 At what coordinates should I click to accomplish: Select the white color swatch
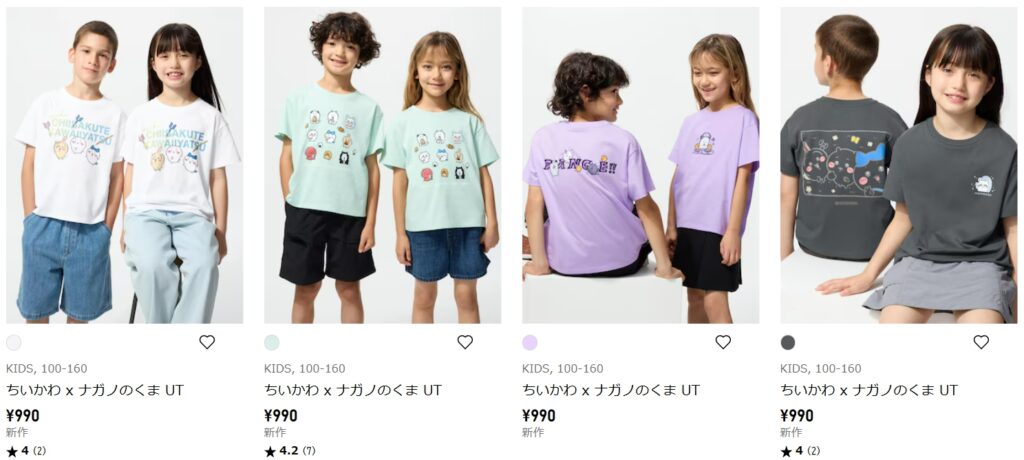pyautogui.click(x=14, y=342)
